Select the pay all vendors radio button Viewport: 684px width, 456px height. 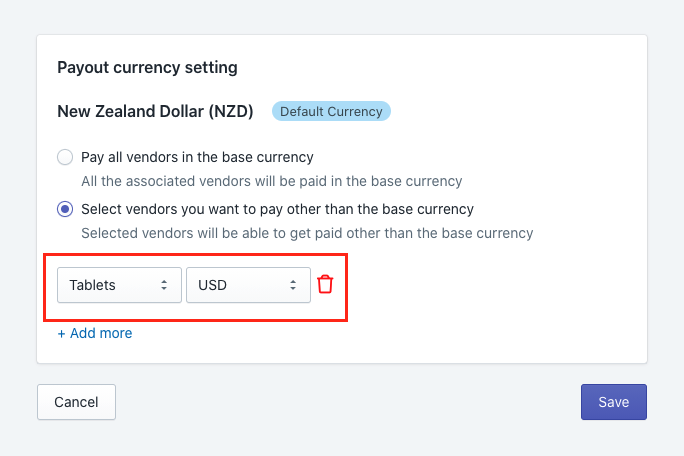pyautogui.click(x=65, y=157)
